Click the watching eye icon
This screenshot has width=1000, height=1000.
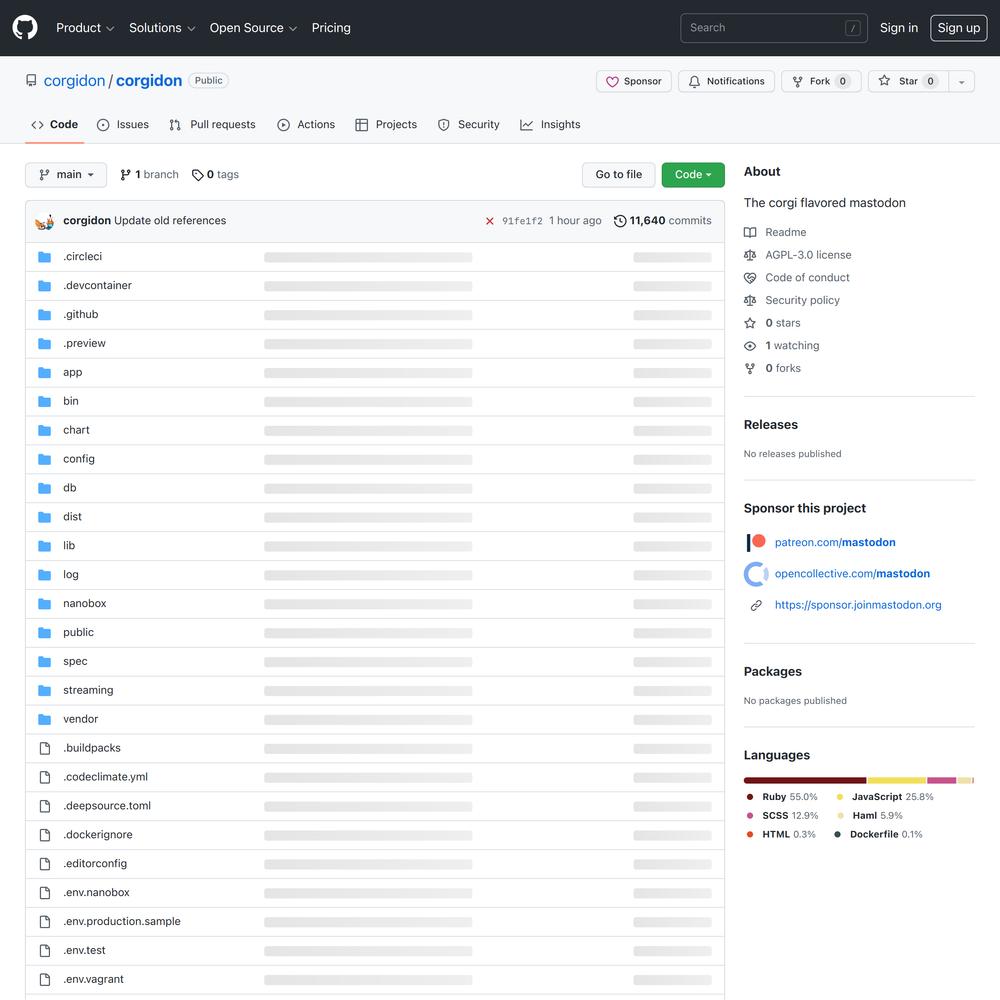(750, 346)
